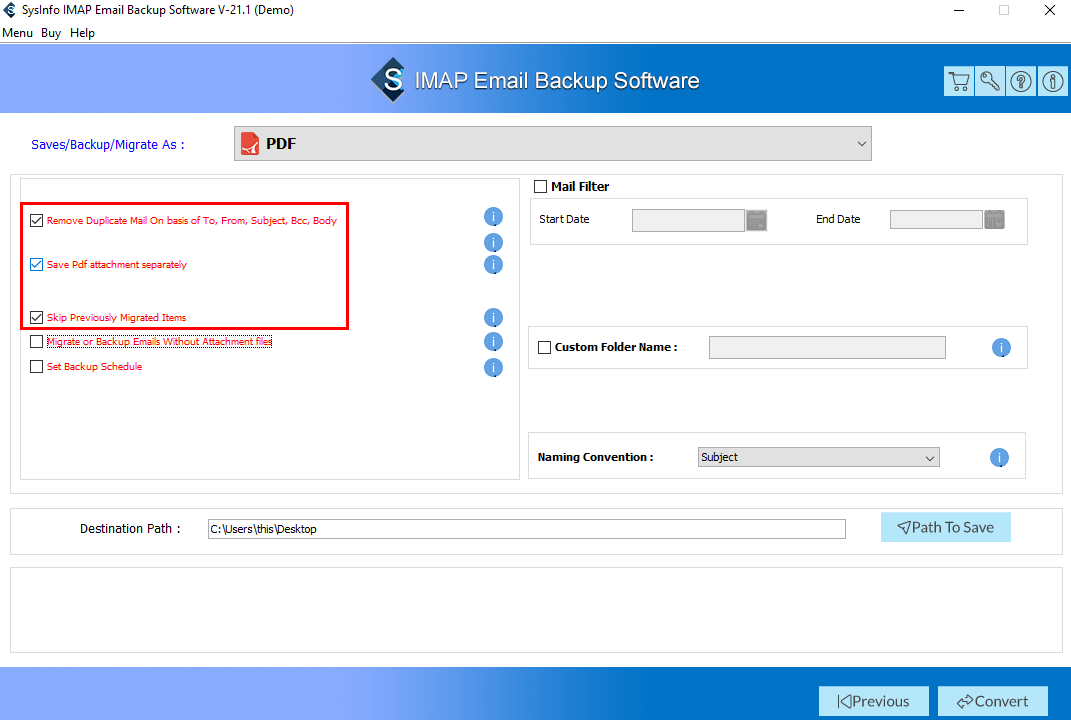Tick the Custom Folder Name checkbox
Viewport: 1071px width, 720px height.
pyautogui.click(x=544, y=348)
